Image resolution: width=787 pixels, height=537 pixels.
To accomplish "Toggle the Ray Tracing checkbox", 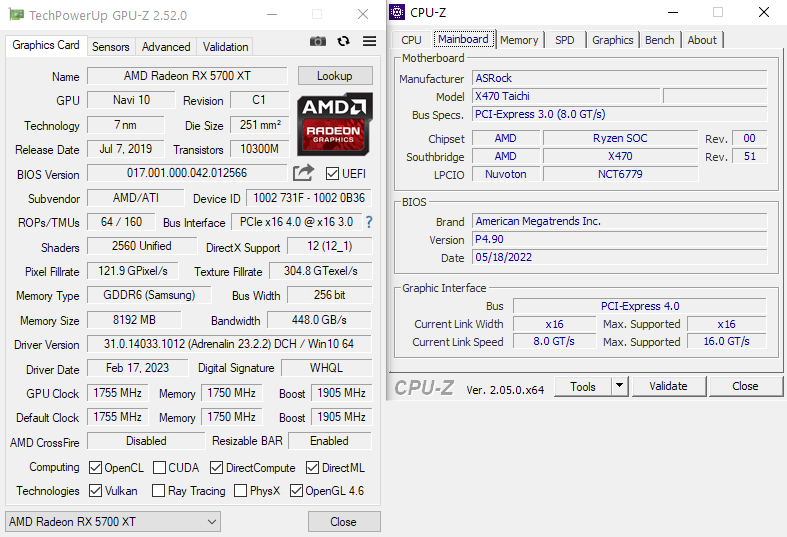I will 158,490.
